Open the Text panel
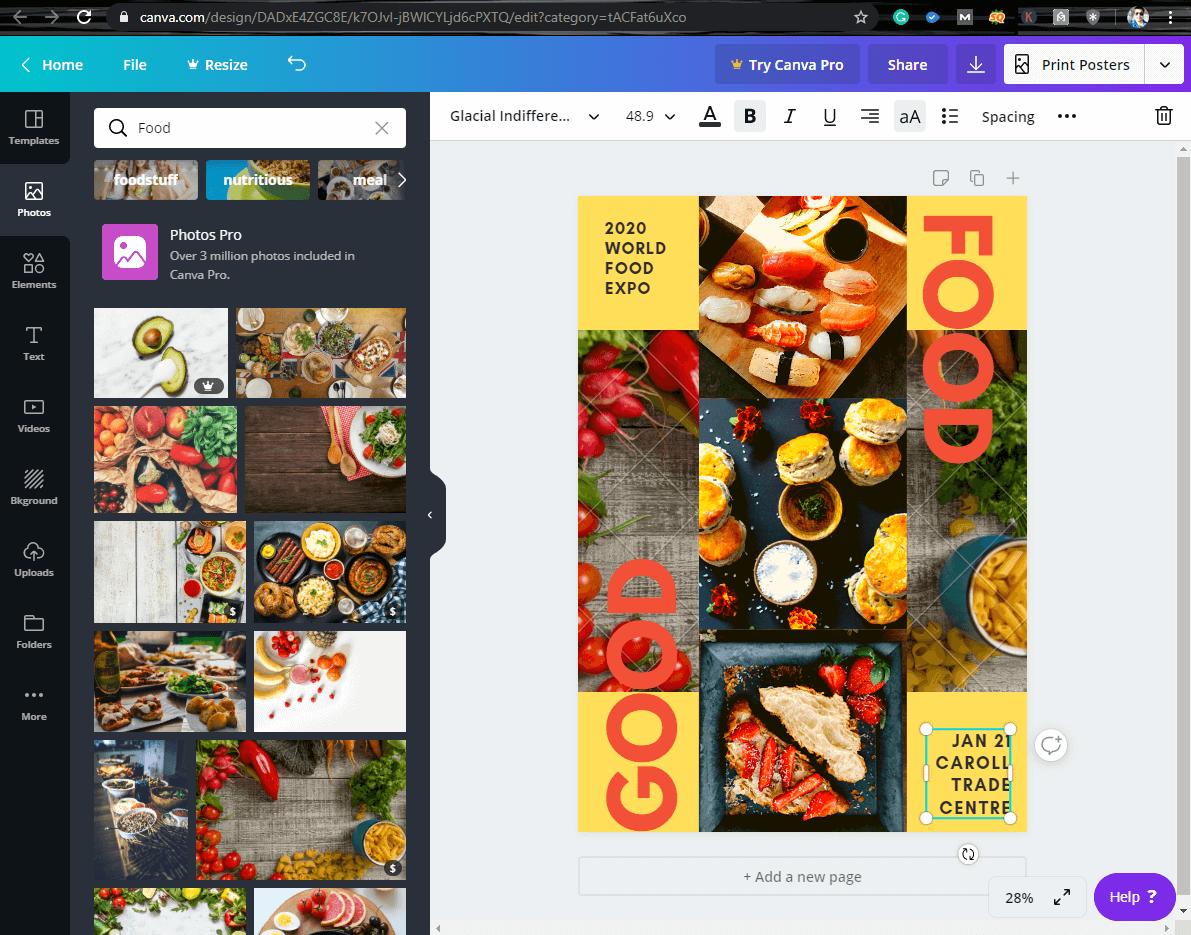Viewport: 1191px width, 935px height. coord(33,344)
